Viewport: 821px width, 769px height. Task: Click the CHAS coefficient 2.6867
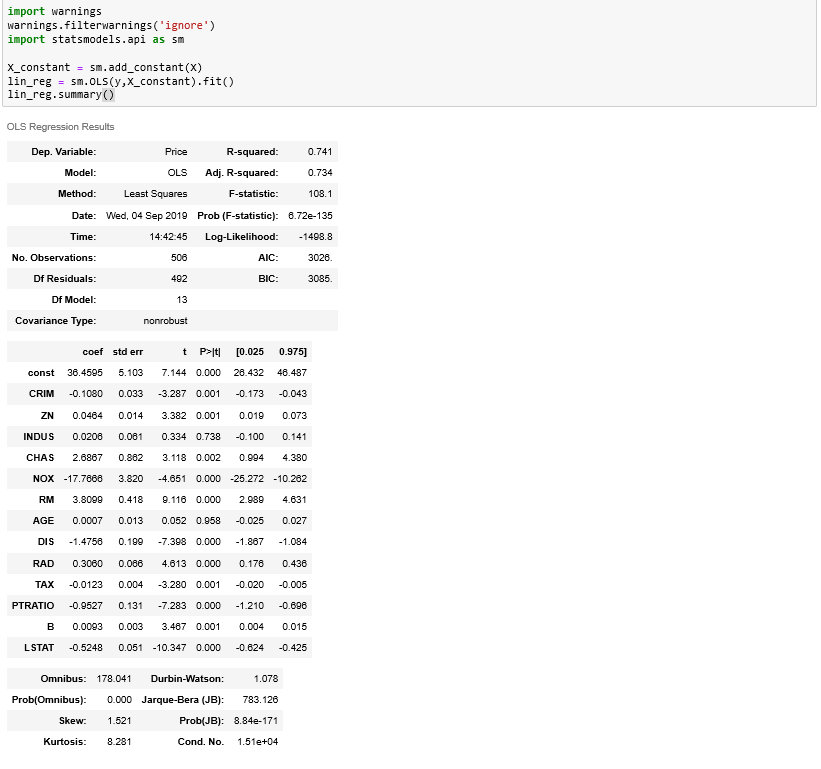pyautogui.click(x=87, y=458)
